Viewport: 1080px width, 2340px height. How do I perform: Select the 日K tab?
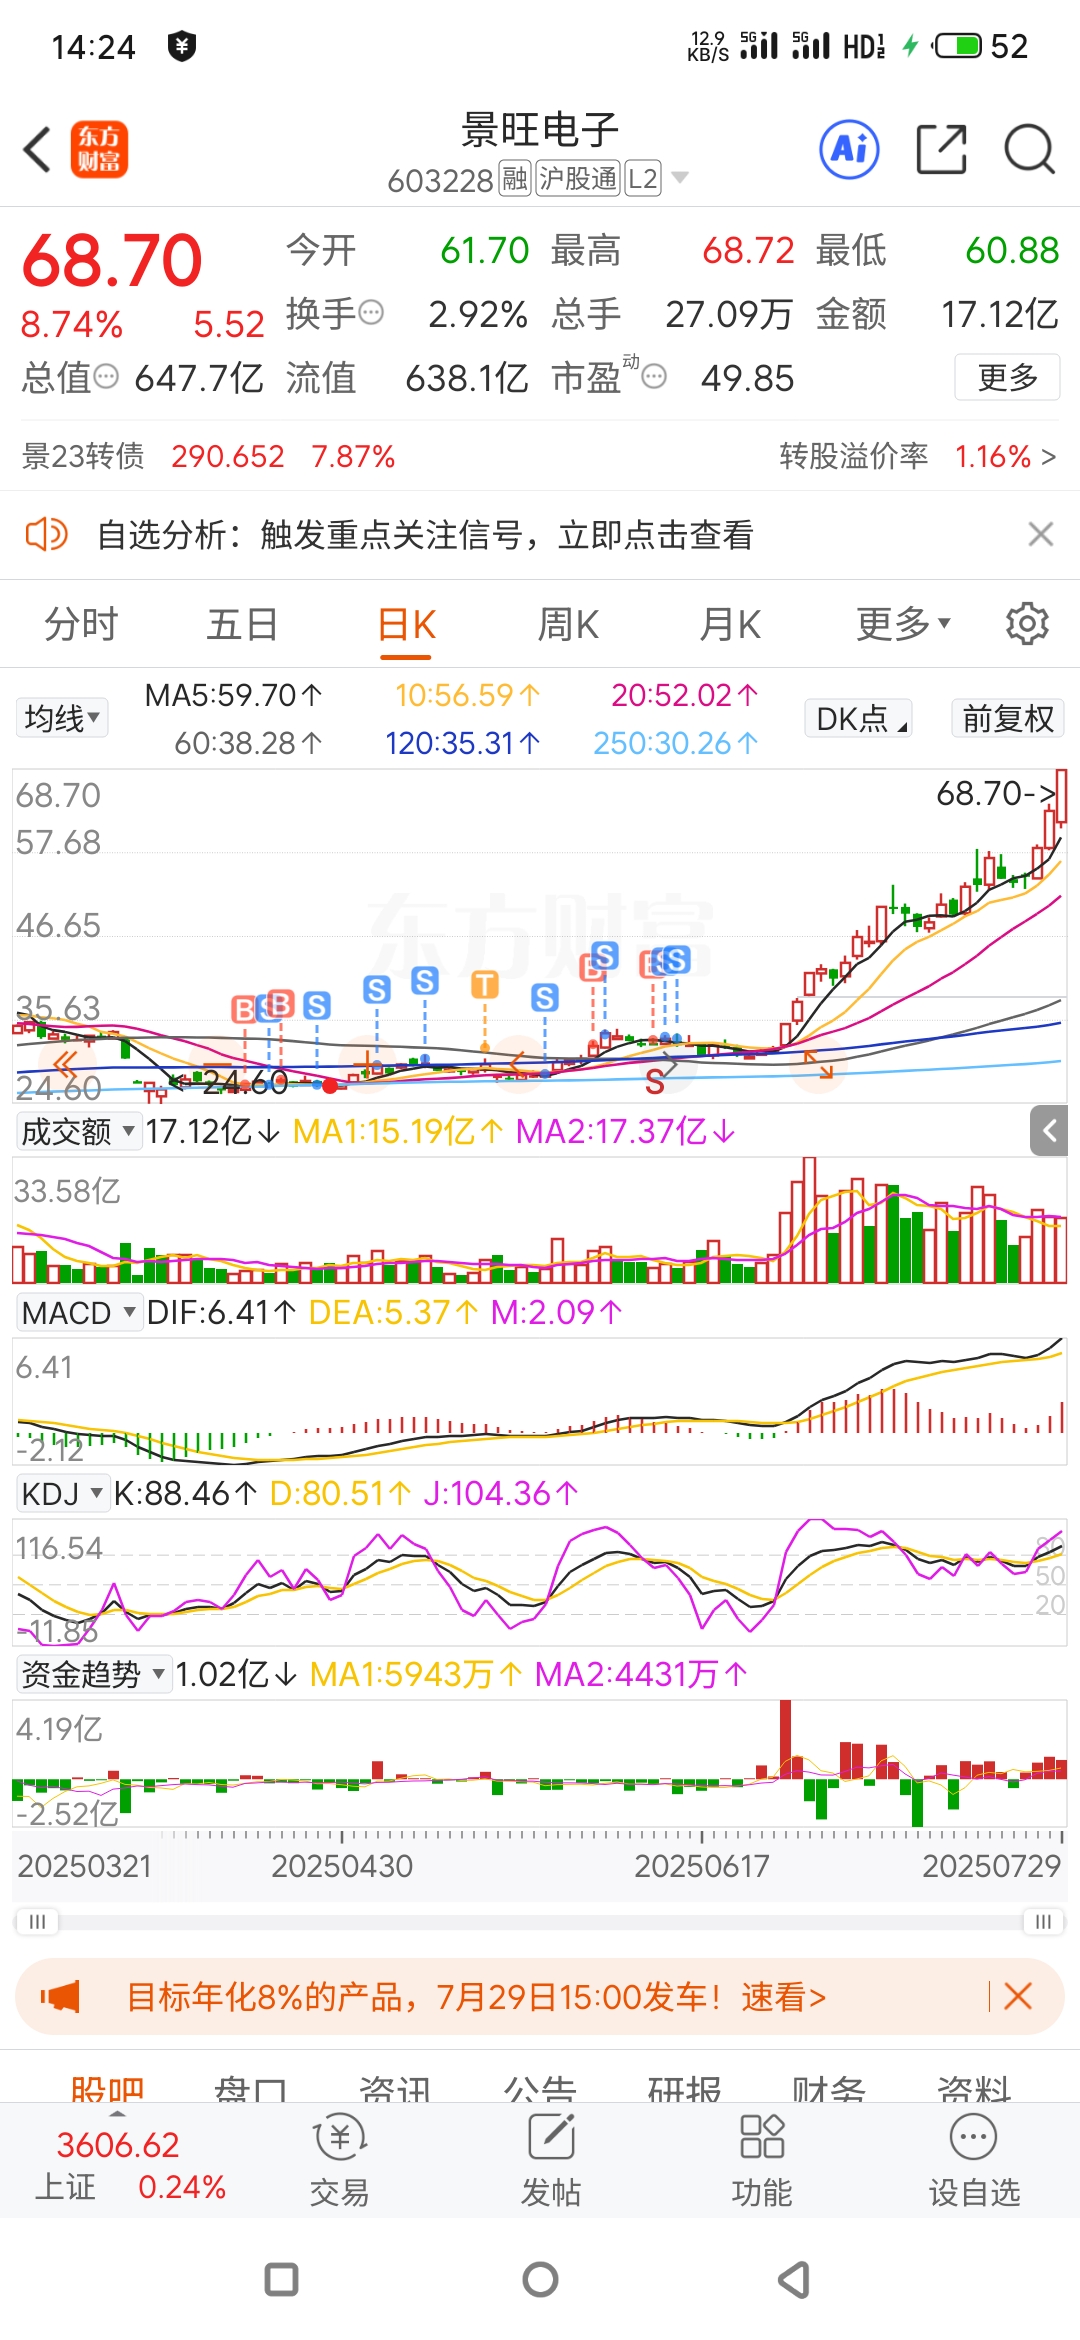pyautogui.click(x=406, y=626)
